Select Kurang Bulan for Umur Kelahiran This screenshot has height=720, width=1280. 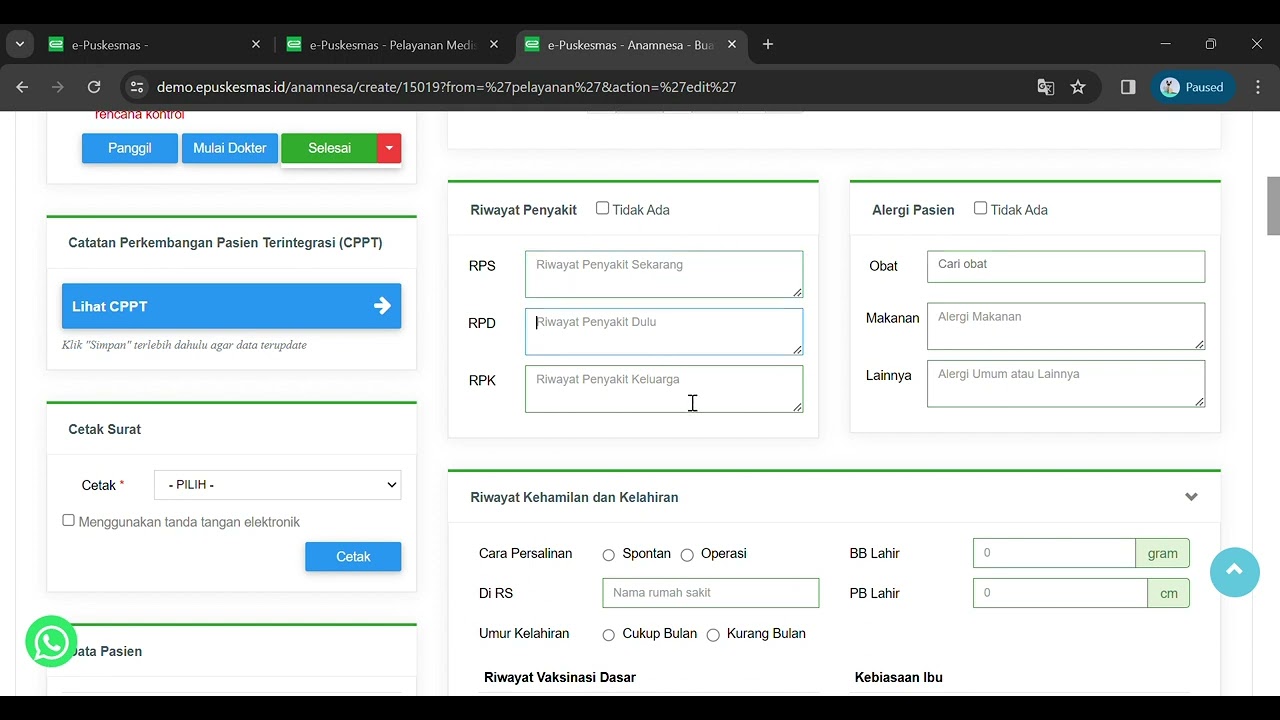coord(713,634)
